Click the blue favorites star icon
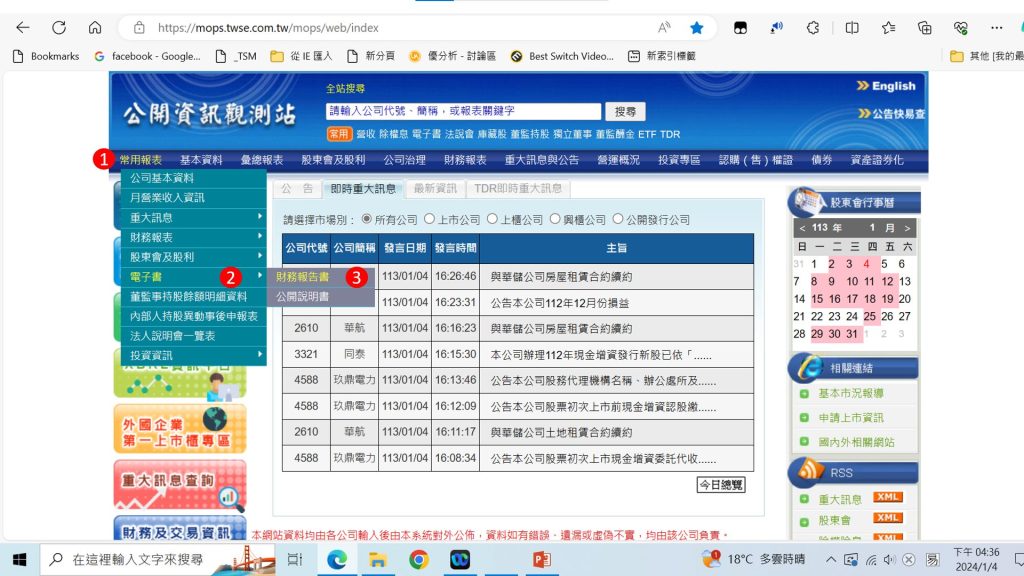This screenshot has width=1024, height=576. click(697, 27)
